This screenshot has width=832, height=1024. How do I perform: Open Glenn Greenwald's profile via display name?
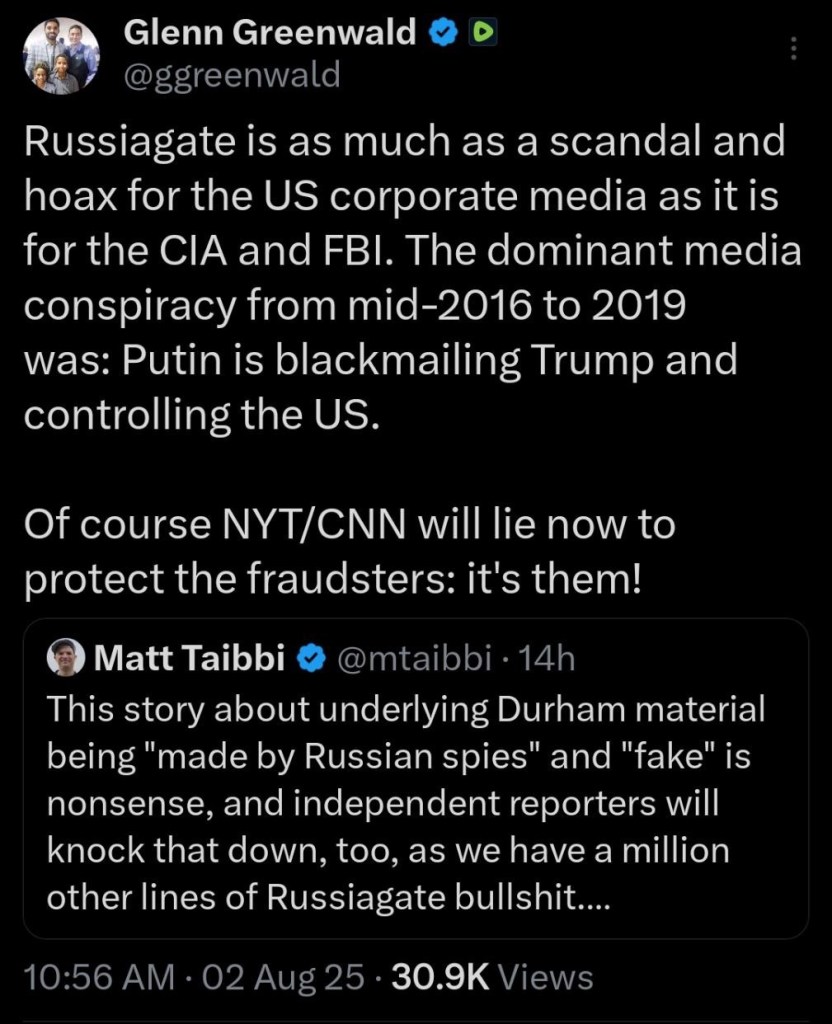tap(269, 33)
